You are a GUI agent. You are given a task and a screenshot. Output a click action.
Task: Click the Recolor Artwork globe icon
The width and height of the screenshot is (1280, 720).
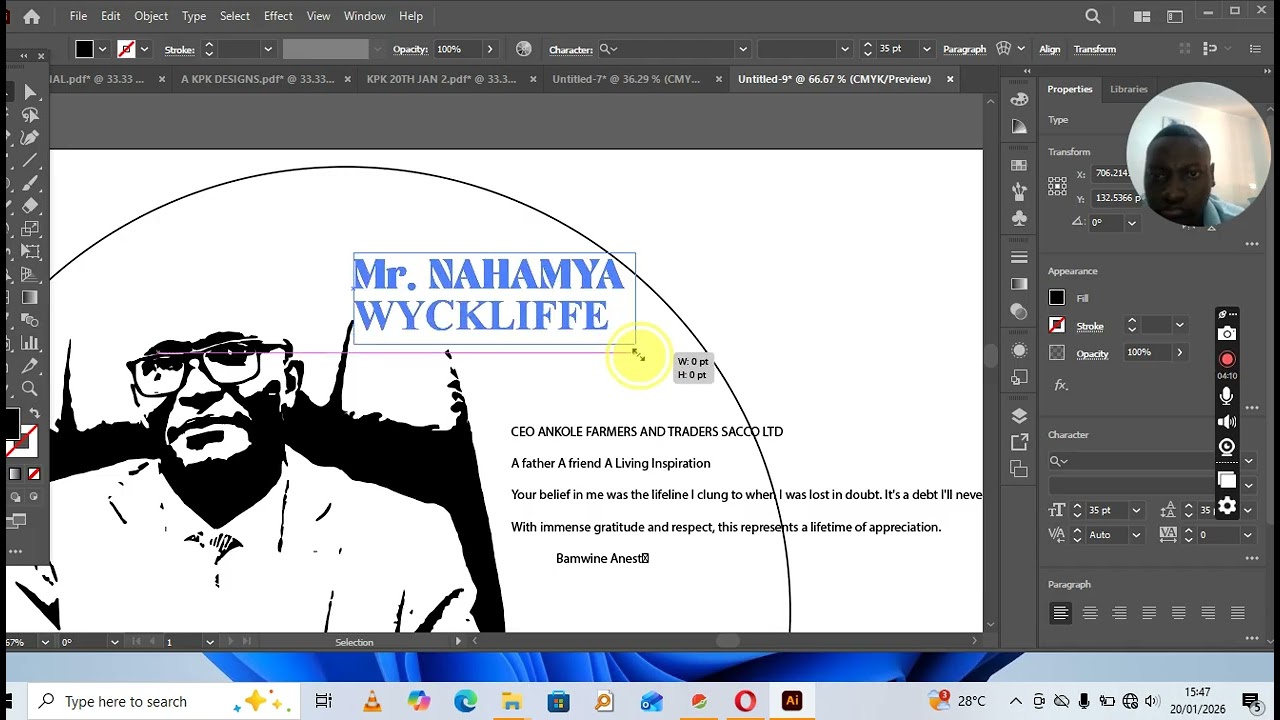coord(523,49)
